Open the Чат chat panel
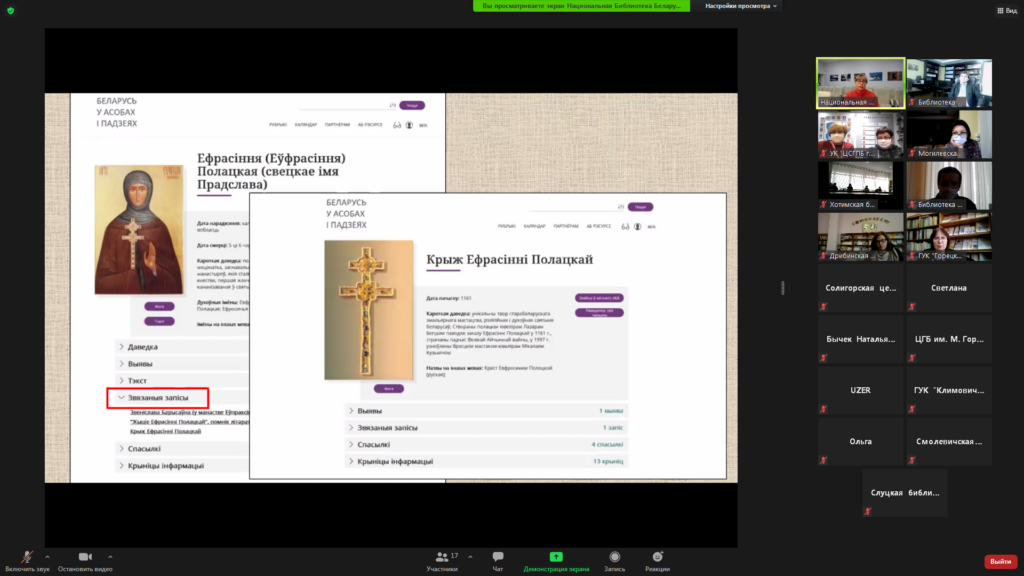 coord(498,561)
